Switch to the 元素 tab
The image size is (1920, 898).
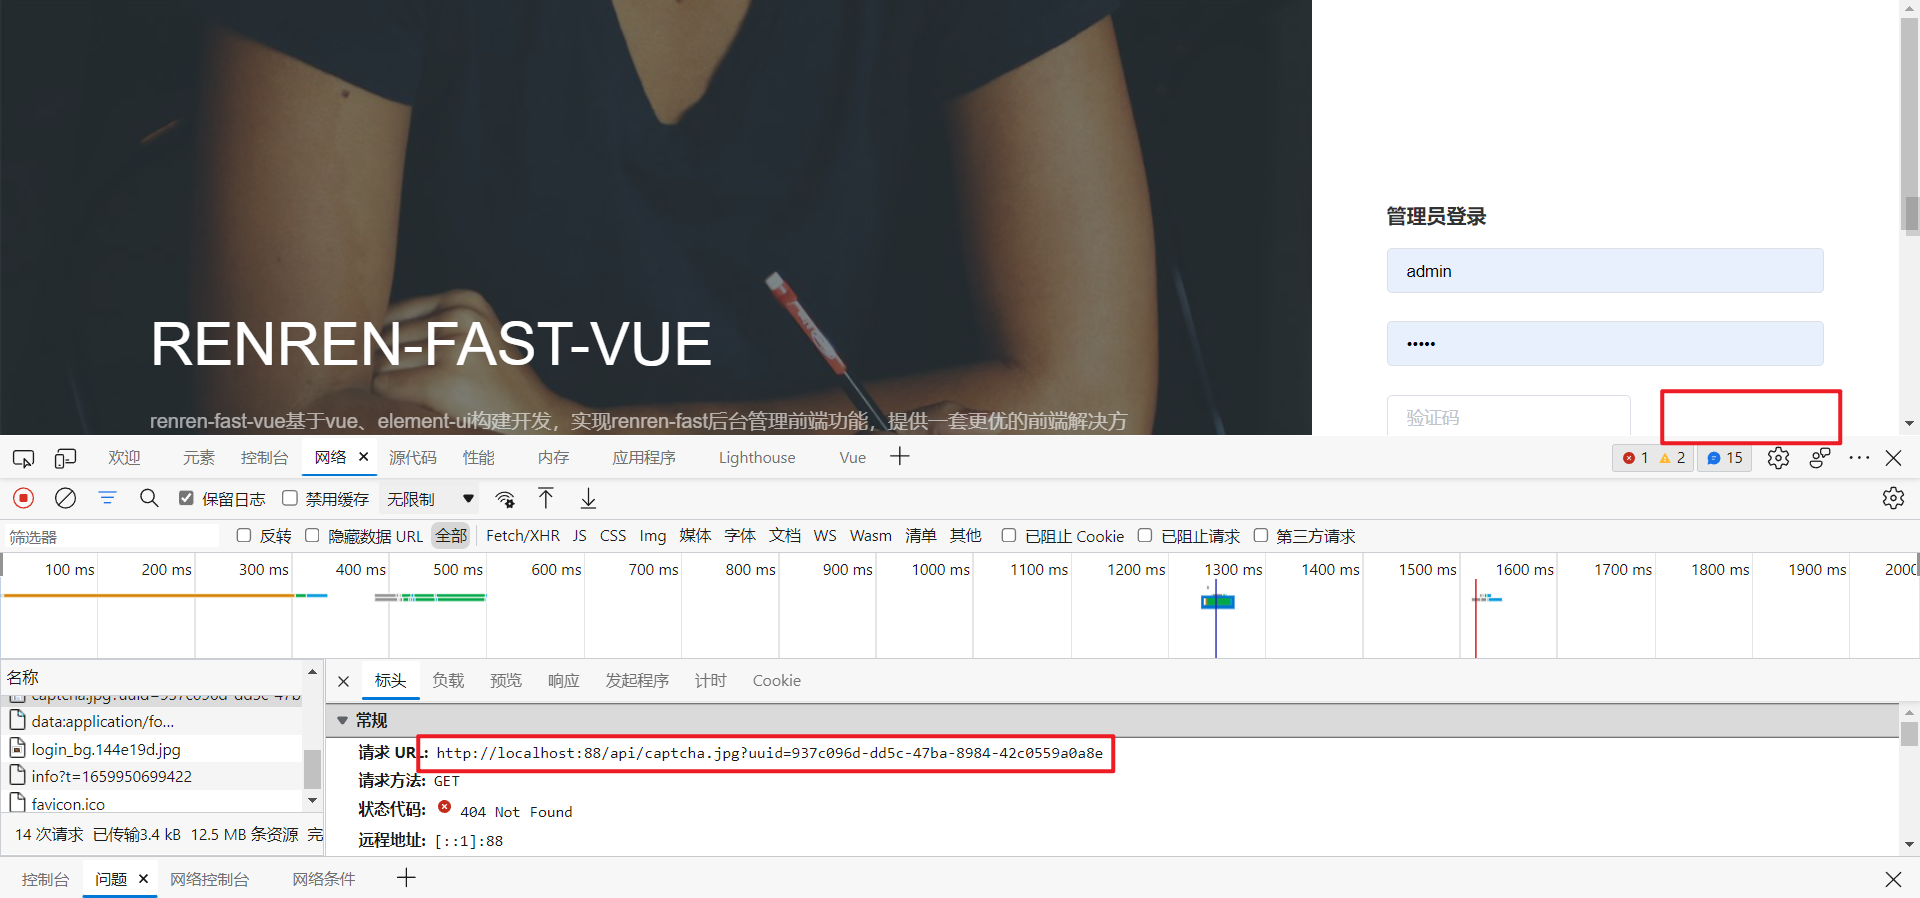pos(198,458)
